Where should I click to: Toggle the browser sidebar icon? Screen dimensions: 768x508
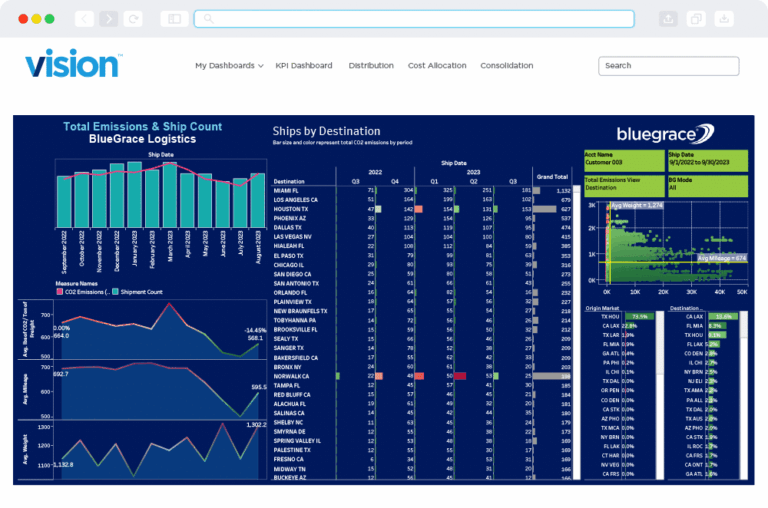(x=174, y=19)
